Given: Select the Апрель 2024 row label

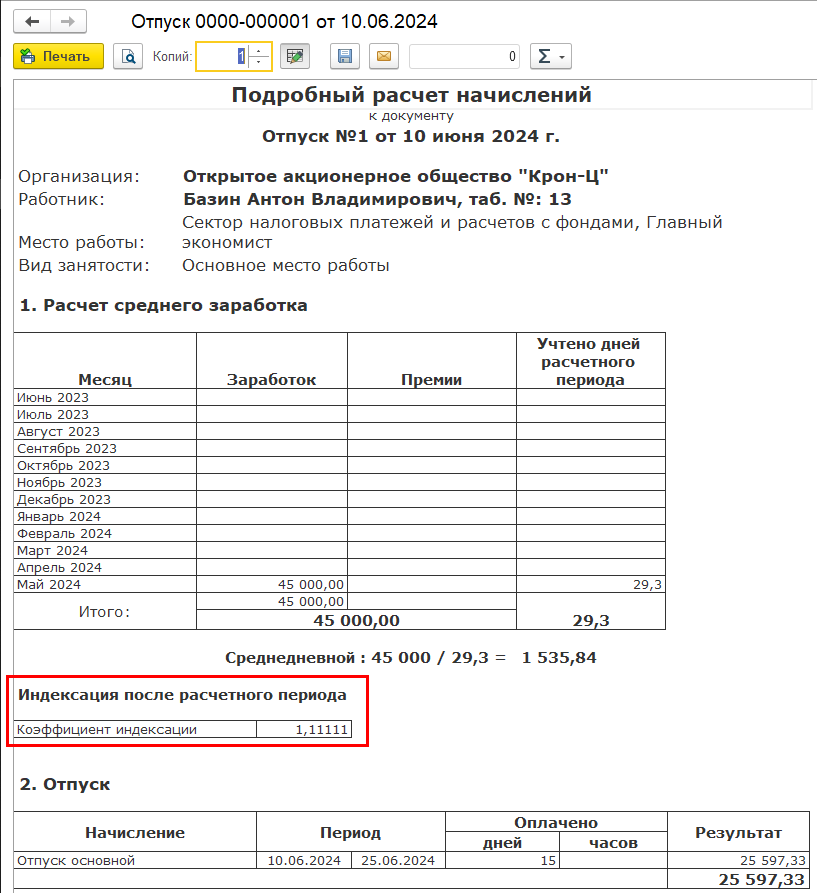Looking at the screenshot, I should (x=105, y=568).
